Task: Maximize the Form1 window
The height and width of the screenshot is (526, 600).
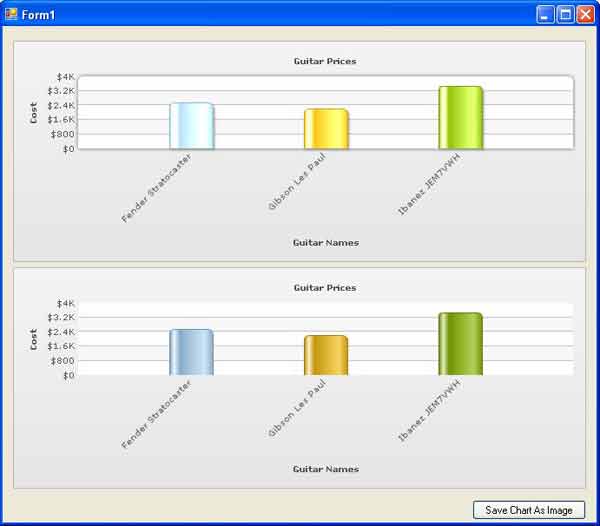Action: [565, 15]
